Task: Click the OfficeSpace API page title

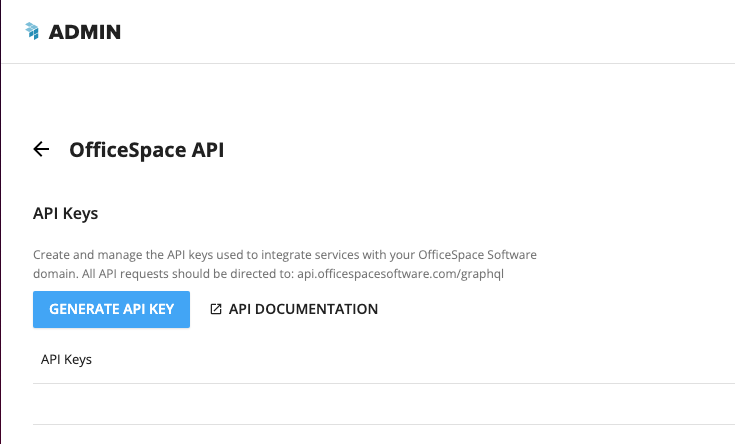Action: pyautogui.click(x=147, y=150)
